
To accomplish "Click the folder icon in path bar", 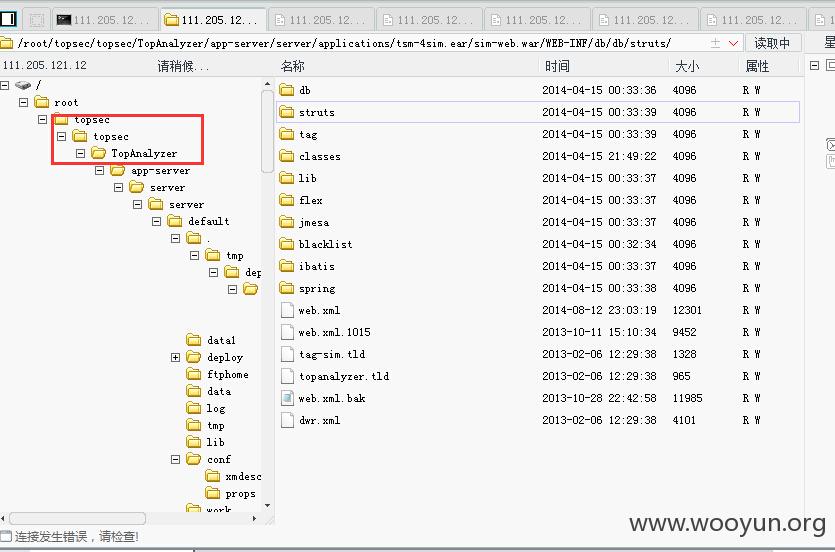I will (x=6, y=43).
